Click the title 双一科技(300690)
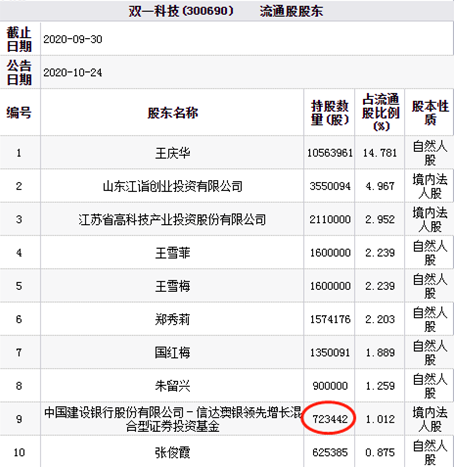 181,11
